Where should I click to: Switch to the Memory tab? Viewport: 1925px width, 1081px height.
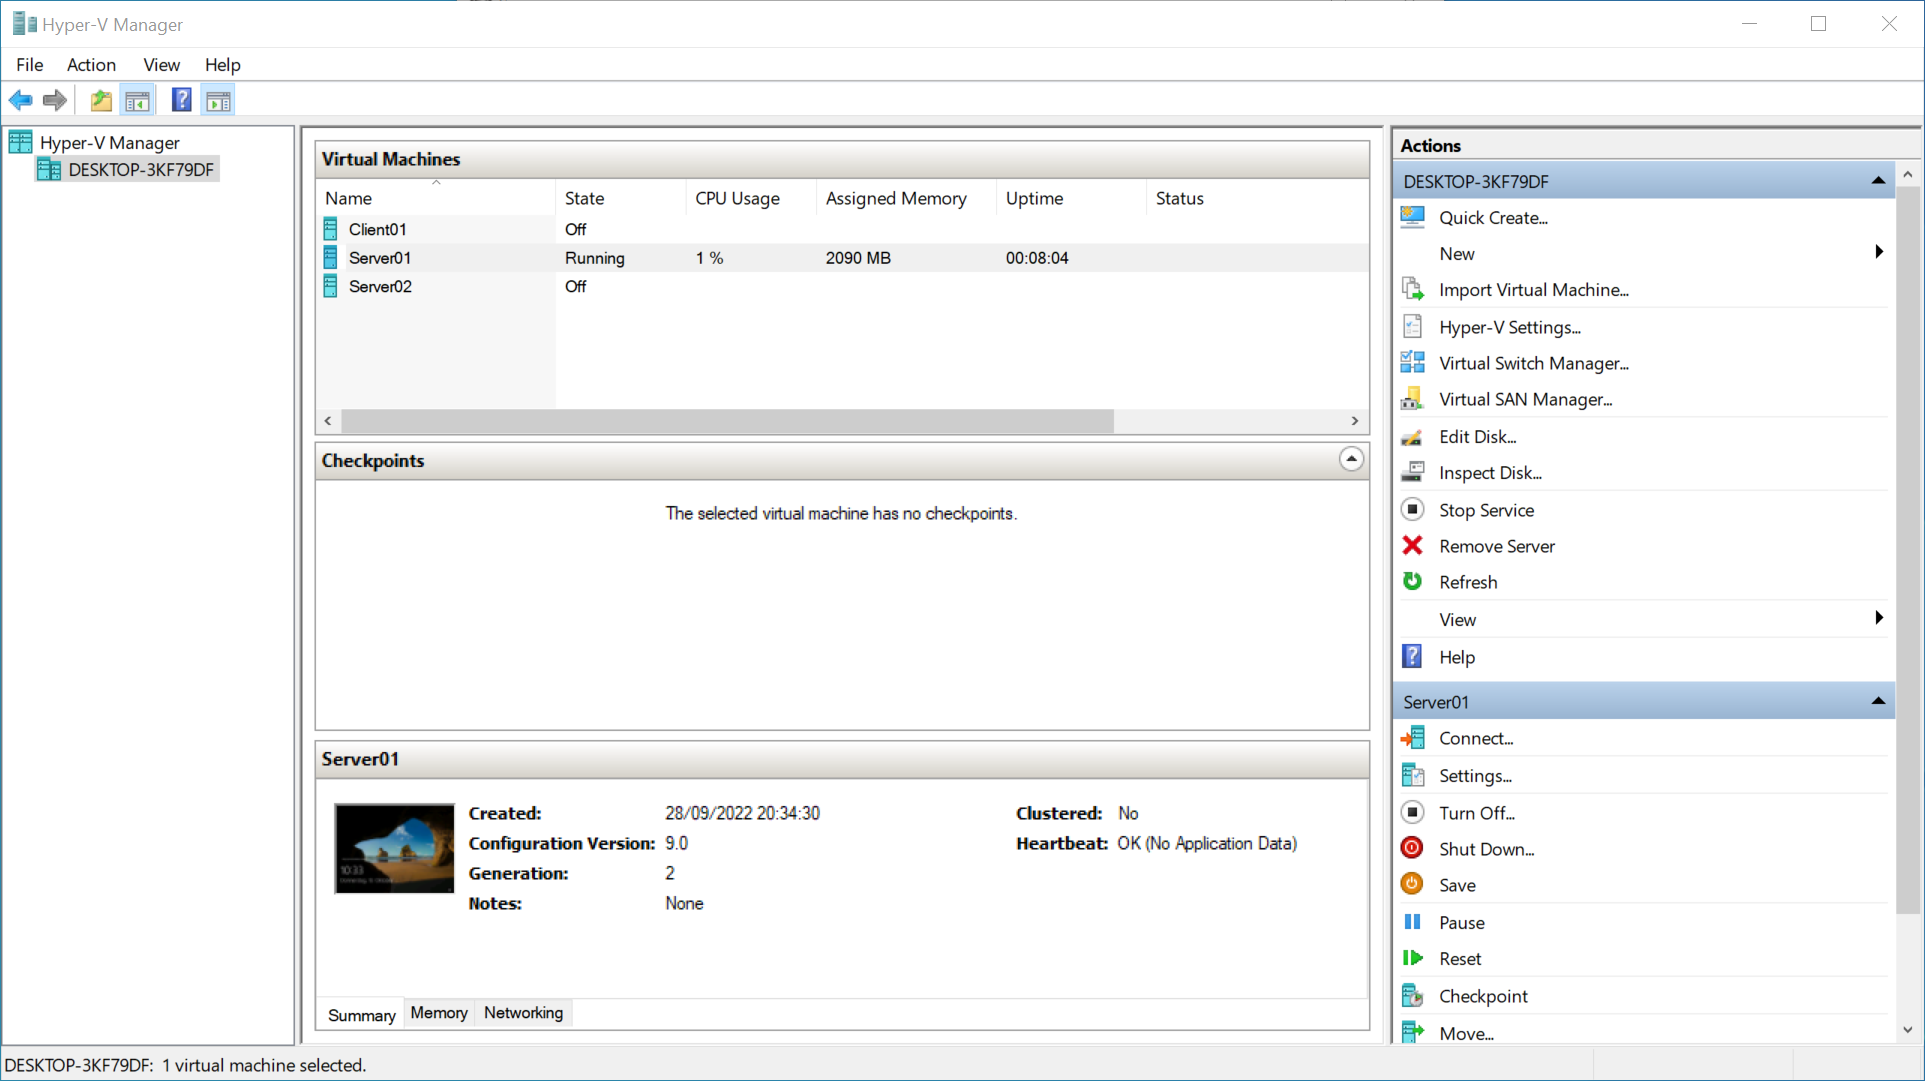[439, 1013]
